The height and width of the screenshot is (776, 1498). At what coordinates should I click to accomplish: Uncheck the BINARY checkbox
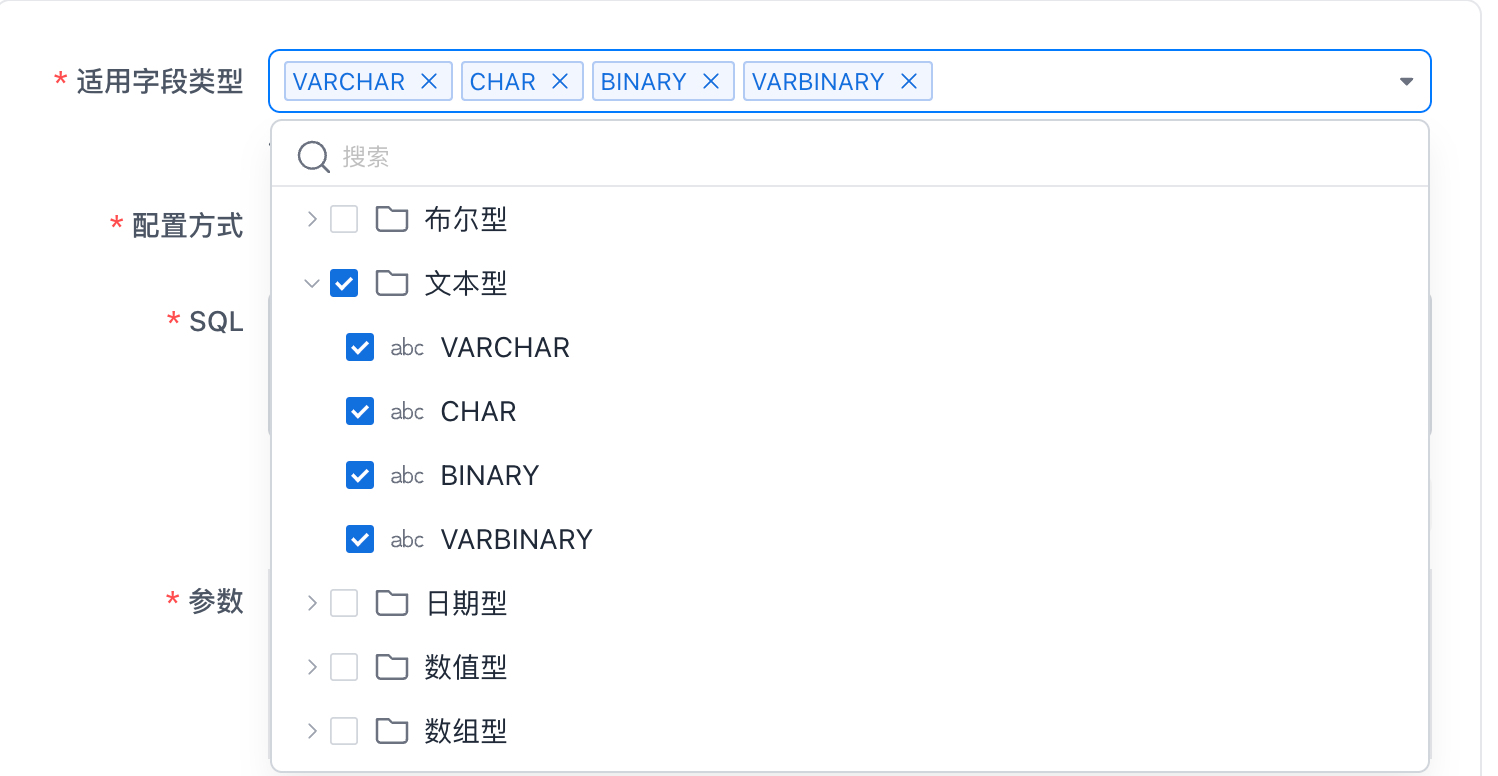tap(360, 475)
